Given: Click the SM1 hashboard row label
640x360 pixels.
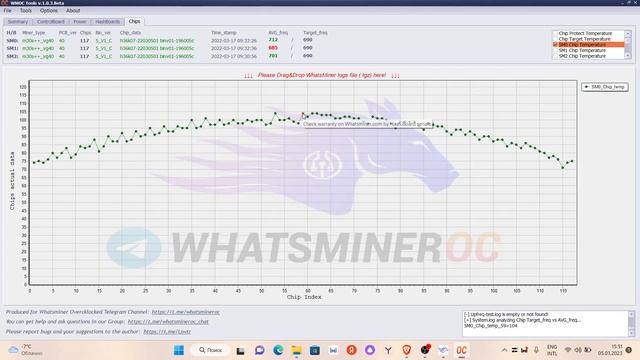Looking at the screenshot, I should [12, 48].
